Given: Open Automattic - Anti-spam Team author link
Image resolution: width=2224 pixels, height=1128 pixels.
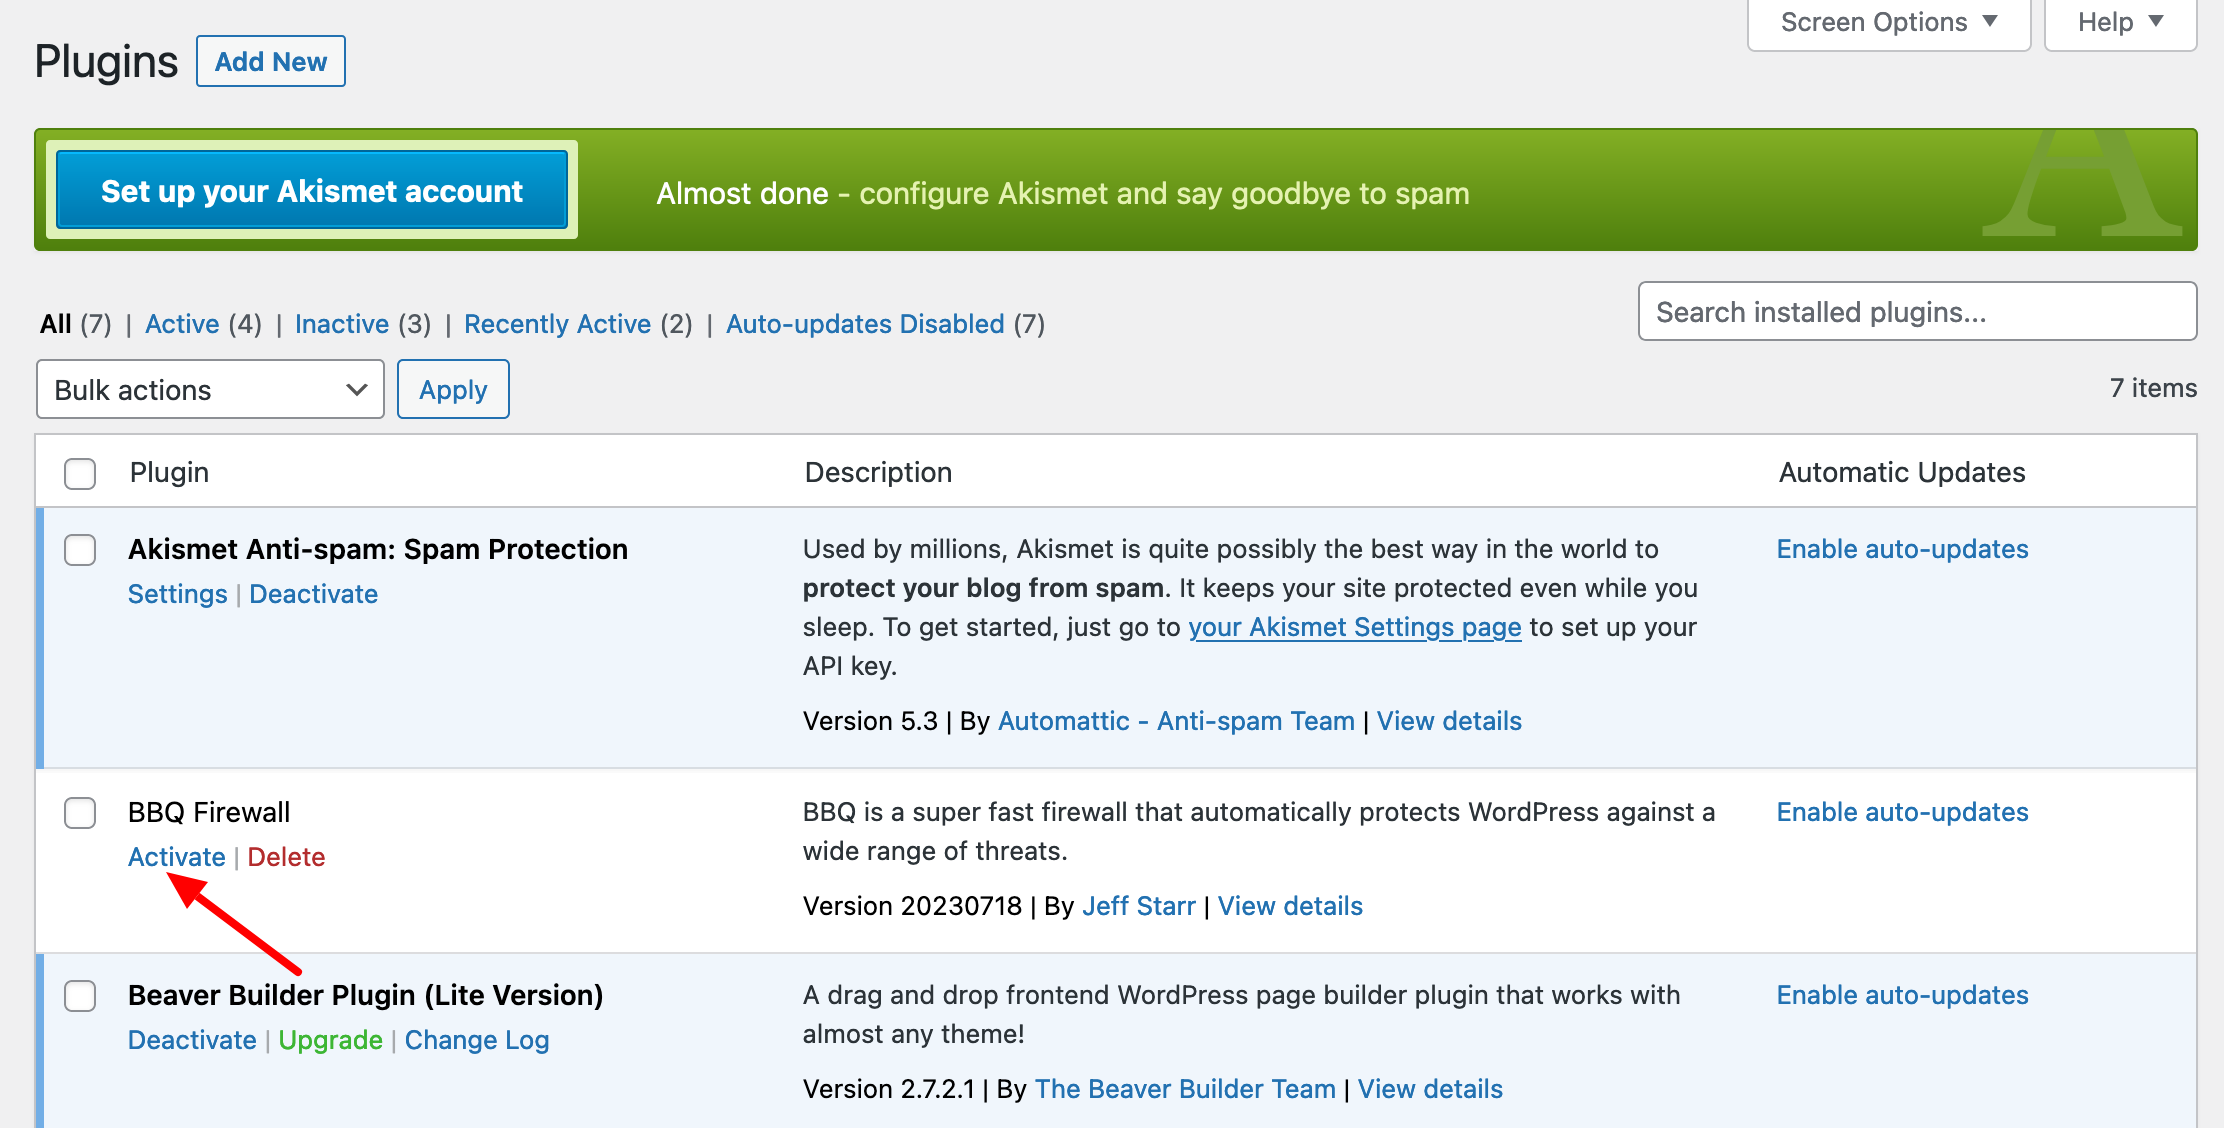Looking at the screenshot, I should point(1176,721).
